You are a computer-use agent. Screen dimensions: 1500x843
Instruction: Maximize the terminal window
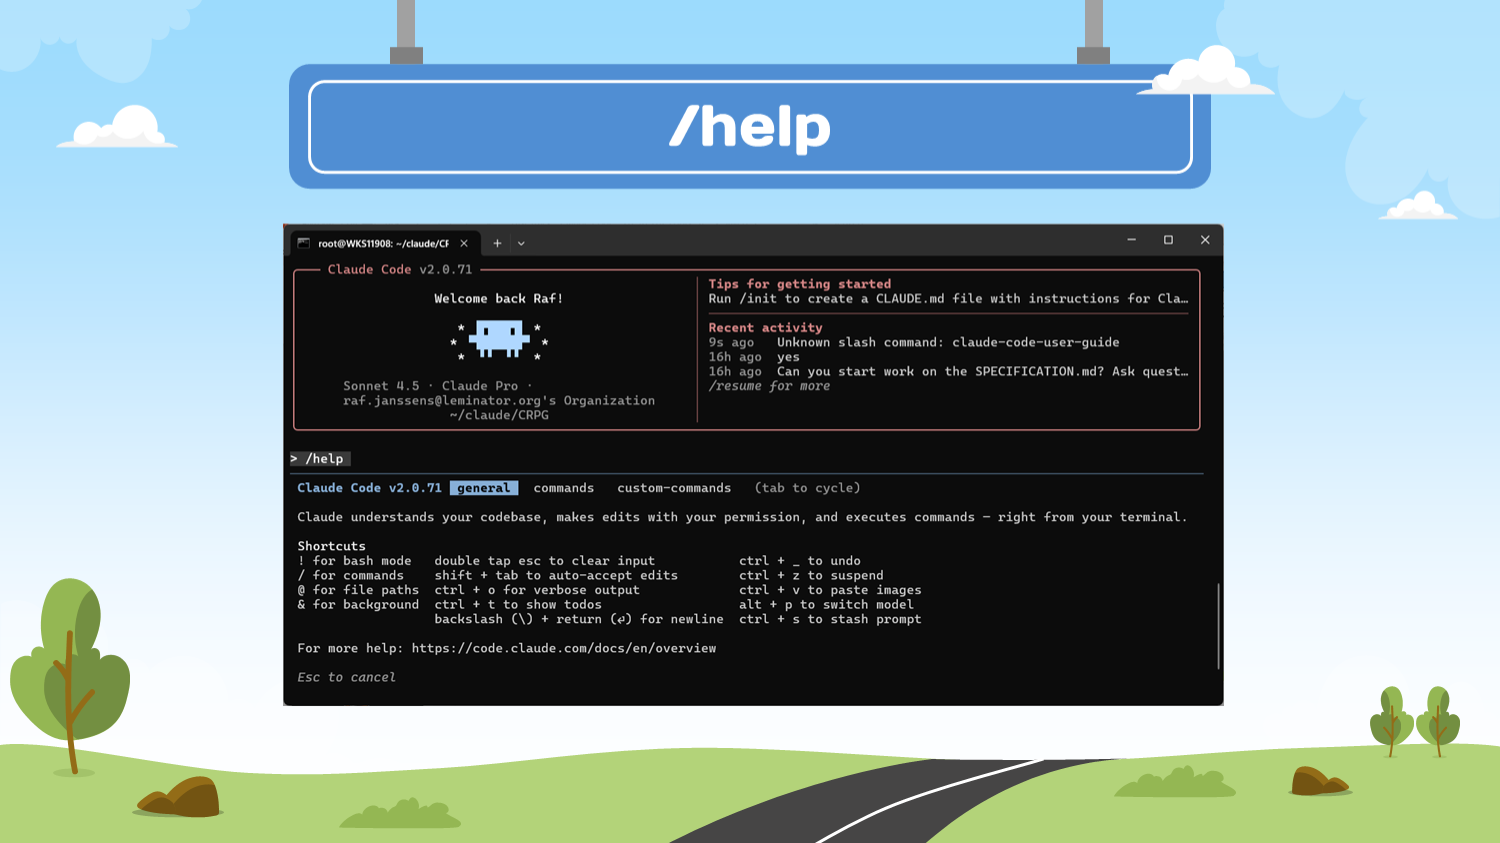click(x=1168, y=240)
